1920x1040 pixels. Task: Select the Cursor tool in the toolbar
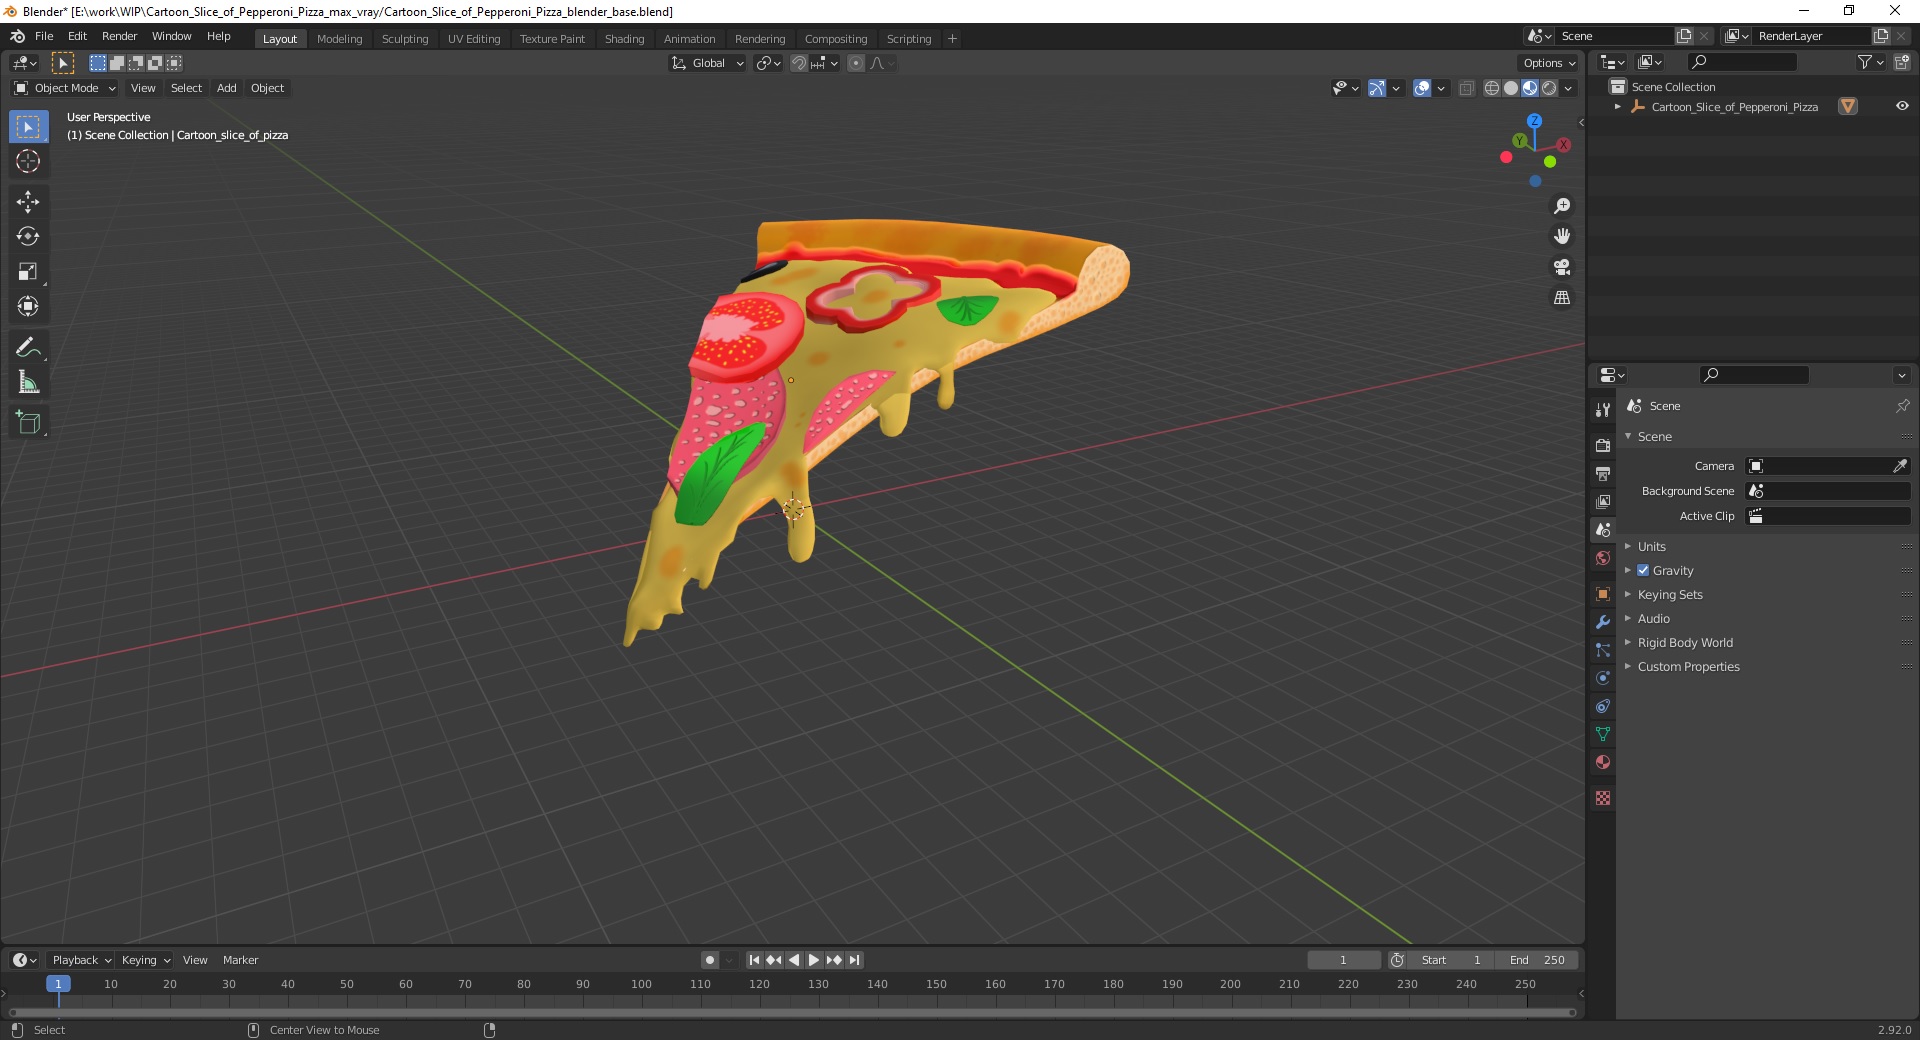click(28, 161)
